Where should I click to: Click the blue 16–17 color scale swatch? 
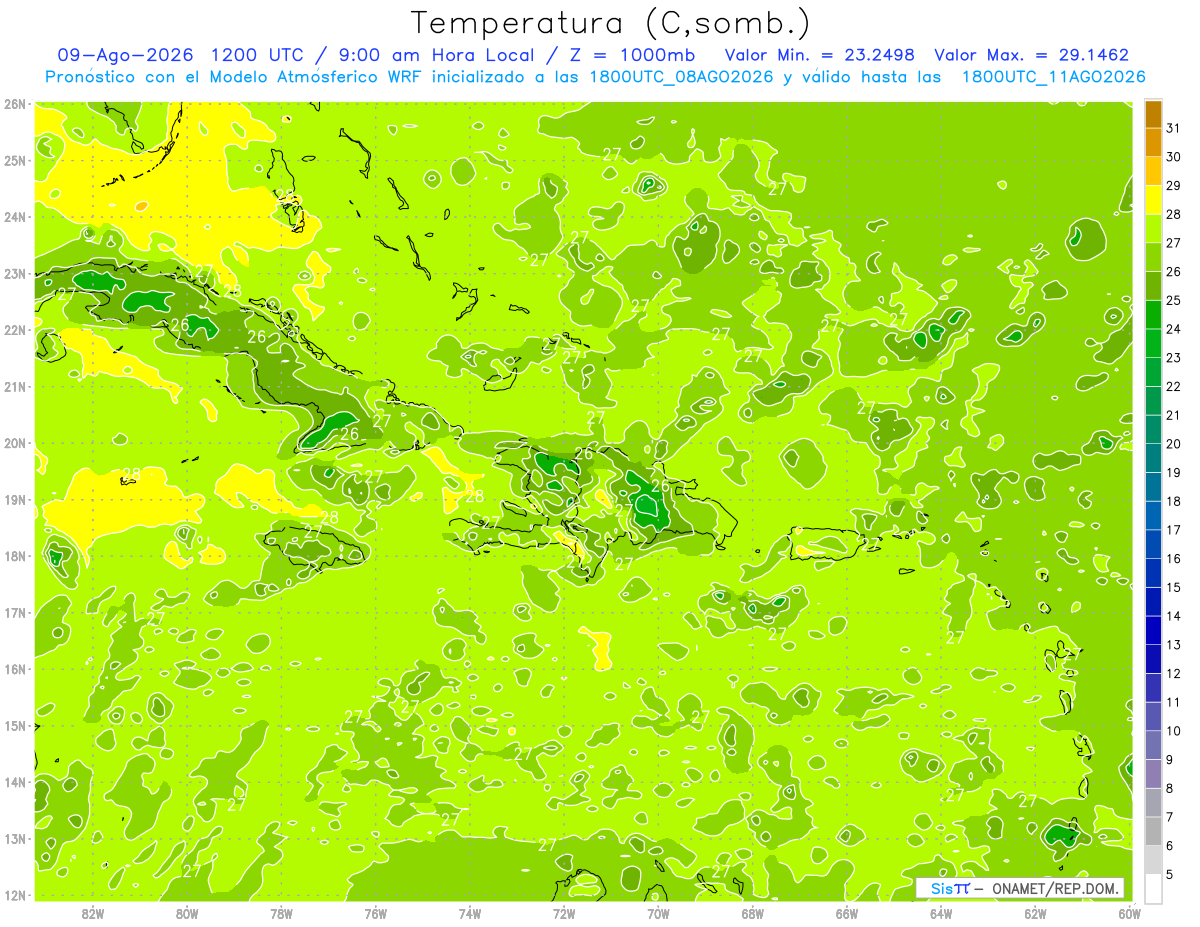1153,544
